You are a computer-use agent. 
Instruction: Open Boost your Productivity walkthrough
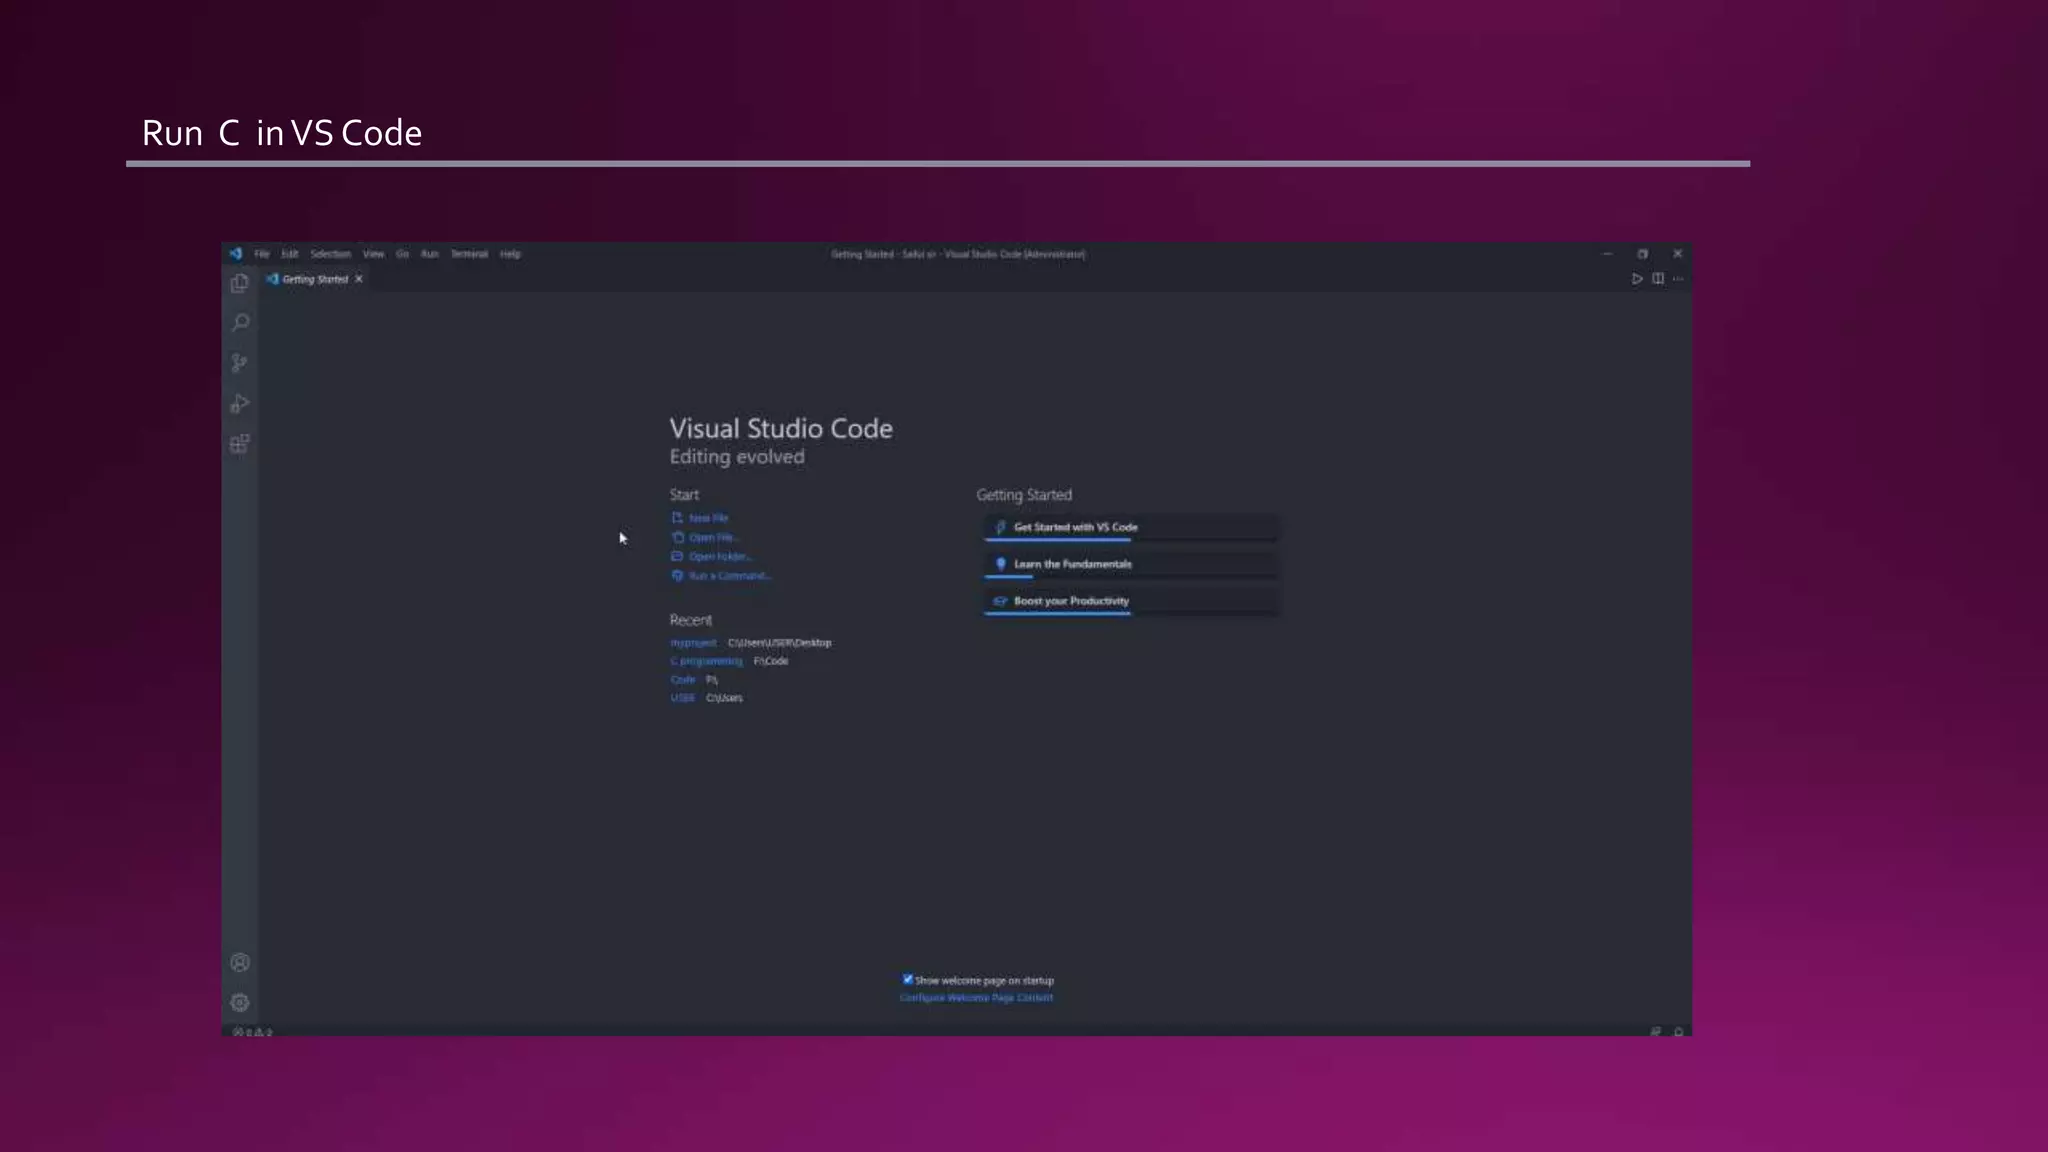(x=1131, y=601)
